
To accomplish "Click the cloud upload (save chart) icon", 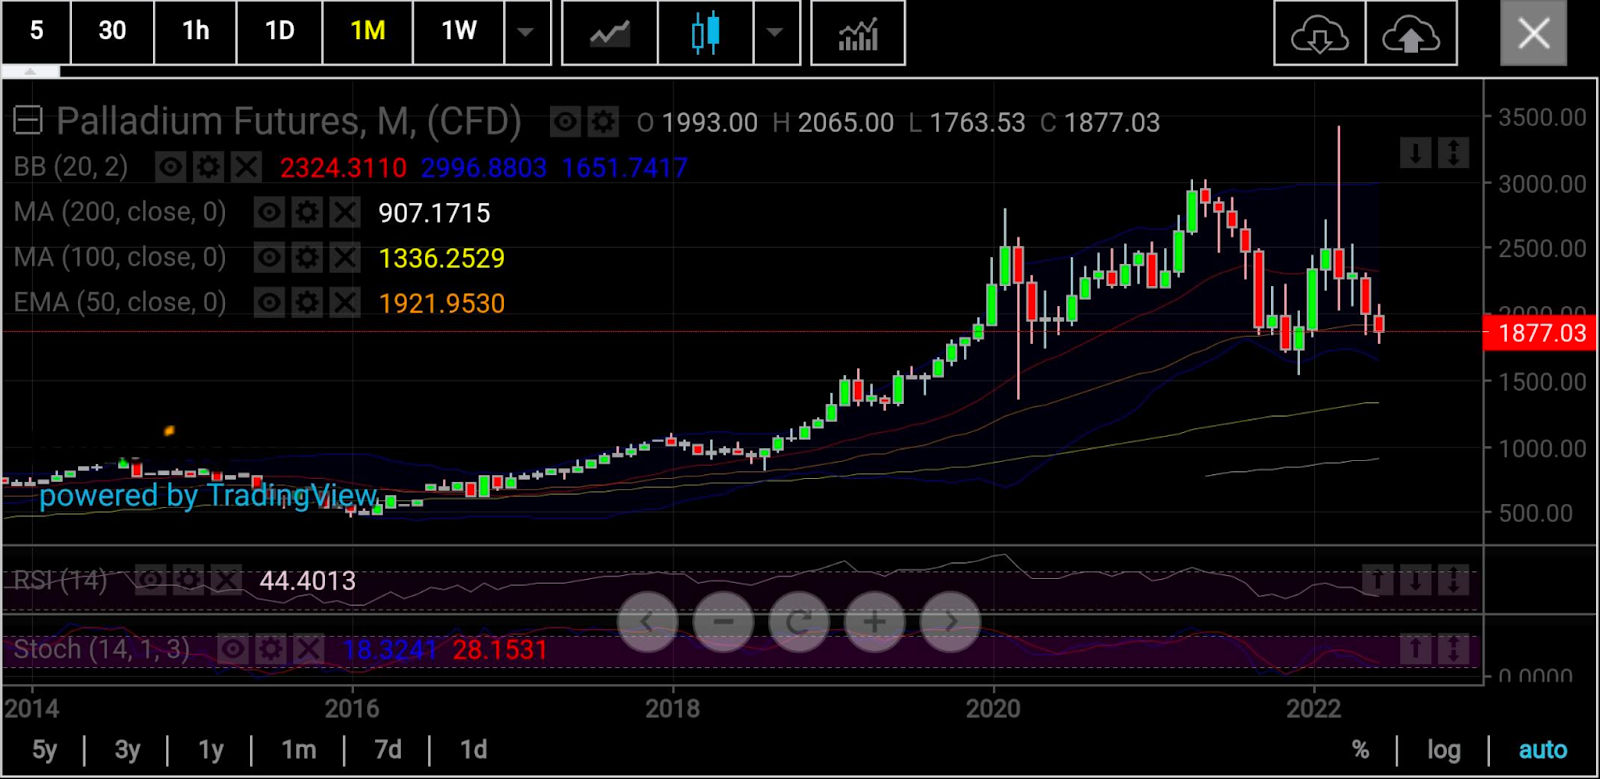I will (x=1410, y=33).
